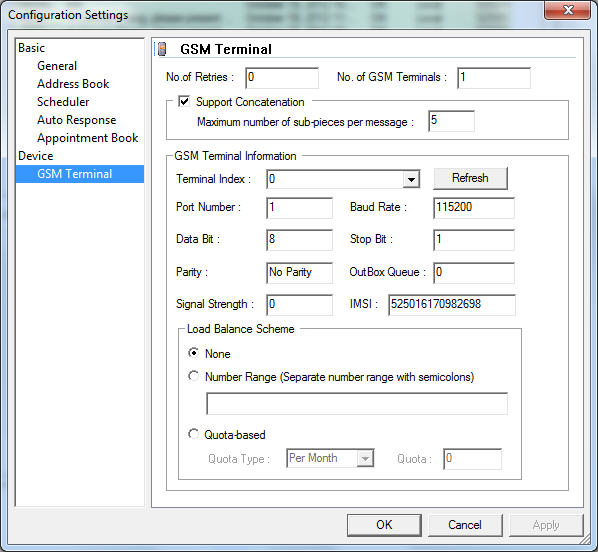Go to Scheduler settings
The width and height of the screenshot is (598, 552).
(63, 101)
